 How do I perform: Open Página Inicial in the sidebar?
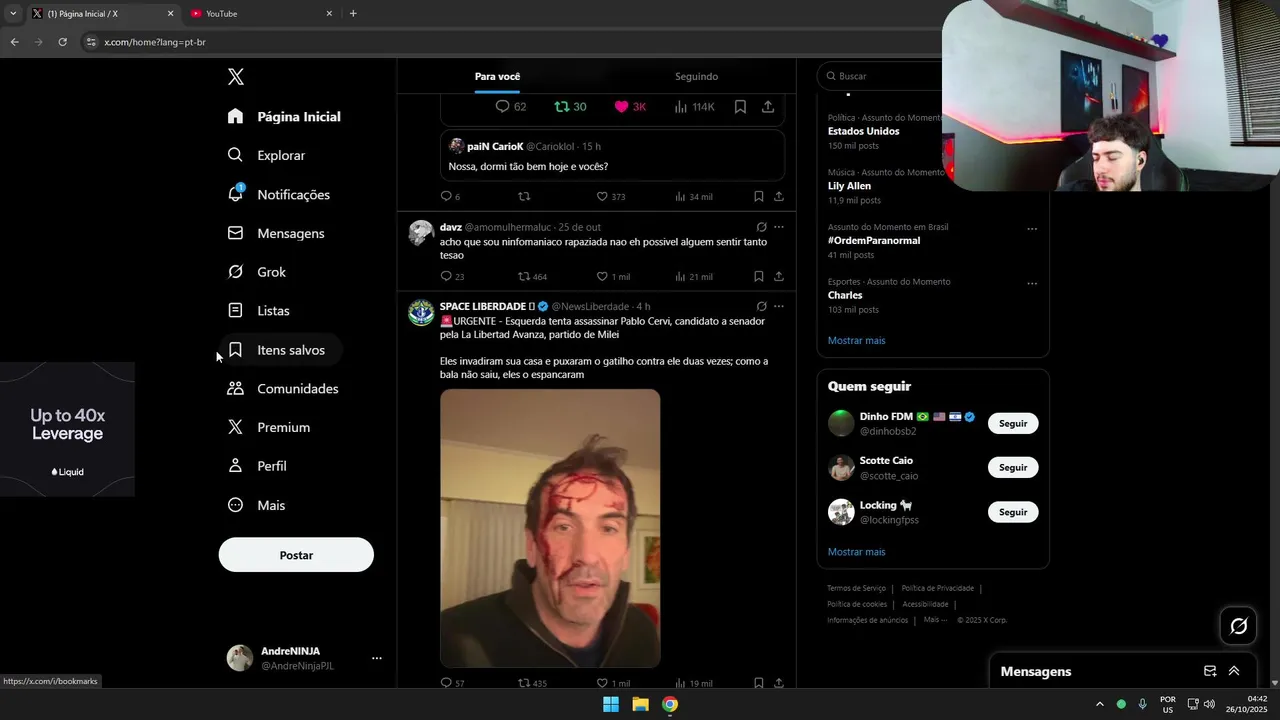tap(285, 116)
